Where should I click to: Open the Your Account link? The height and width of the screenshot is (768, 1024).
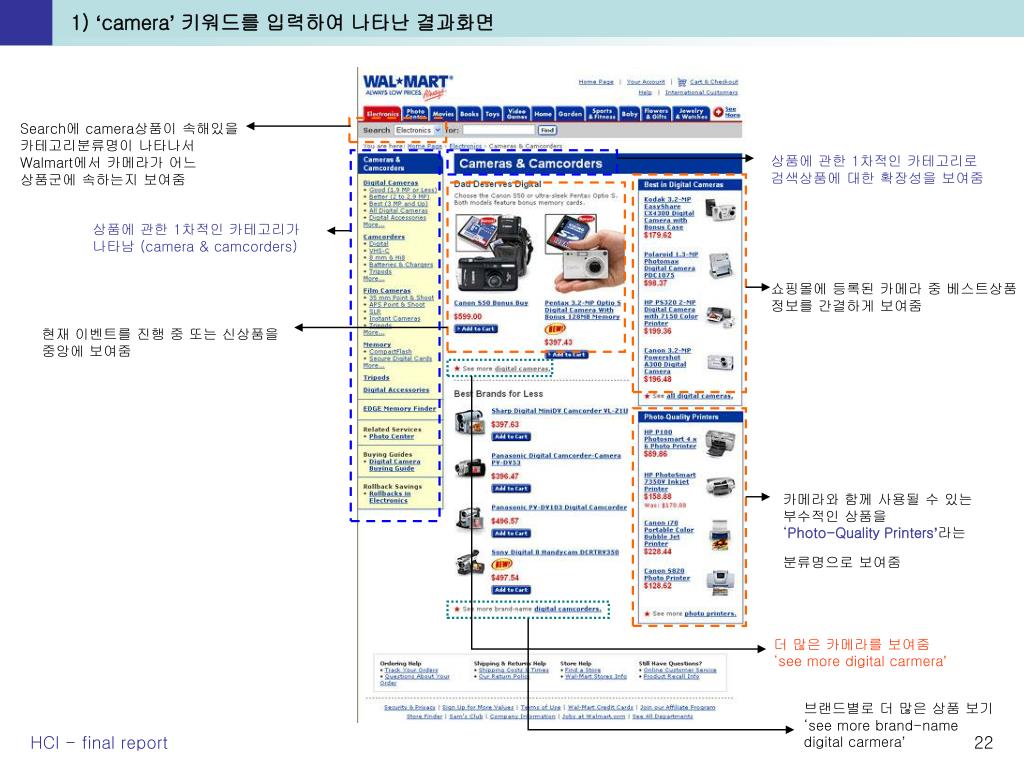point(646,82)
